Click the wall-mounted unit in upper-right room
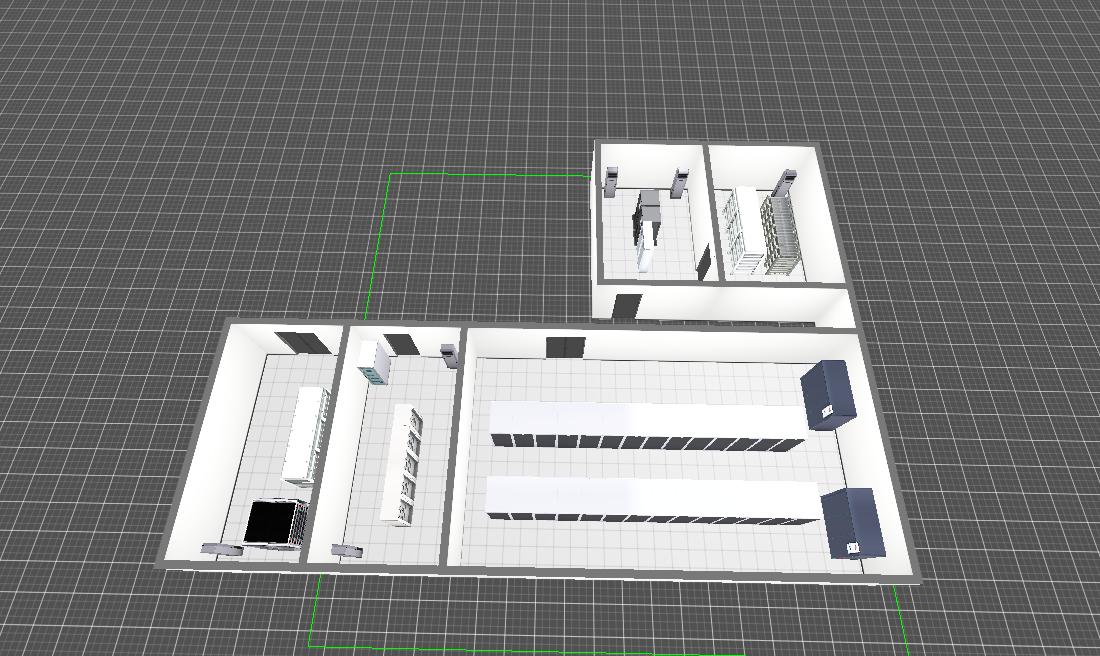1100x656 pixels. (x=785, y=183)
